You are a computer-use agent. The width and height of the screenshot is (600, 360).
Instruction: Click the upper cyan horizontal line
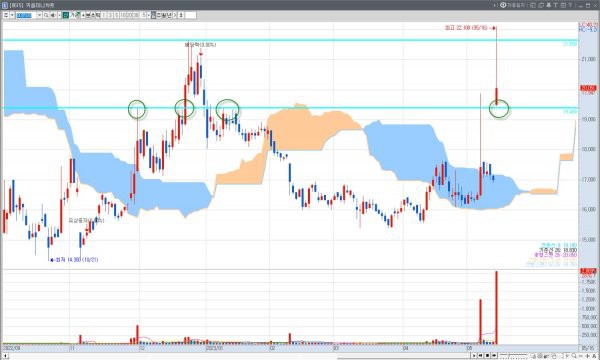click(290, 40)
